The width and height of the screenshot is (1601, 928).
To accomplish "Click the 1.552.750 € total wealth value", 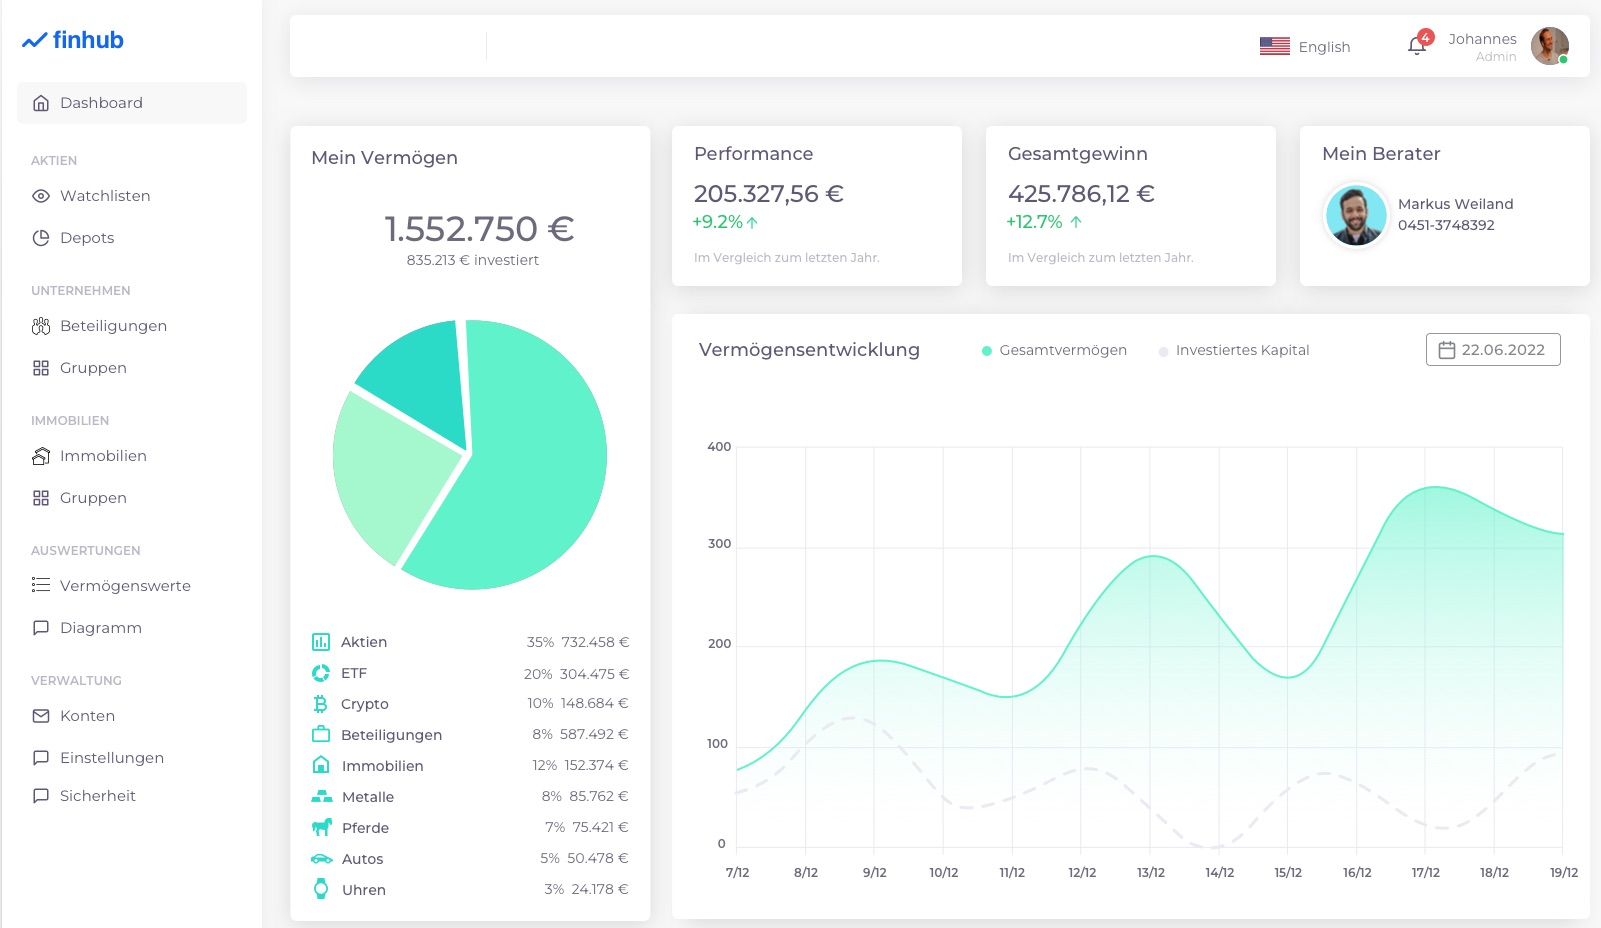I will point(479,229).
